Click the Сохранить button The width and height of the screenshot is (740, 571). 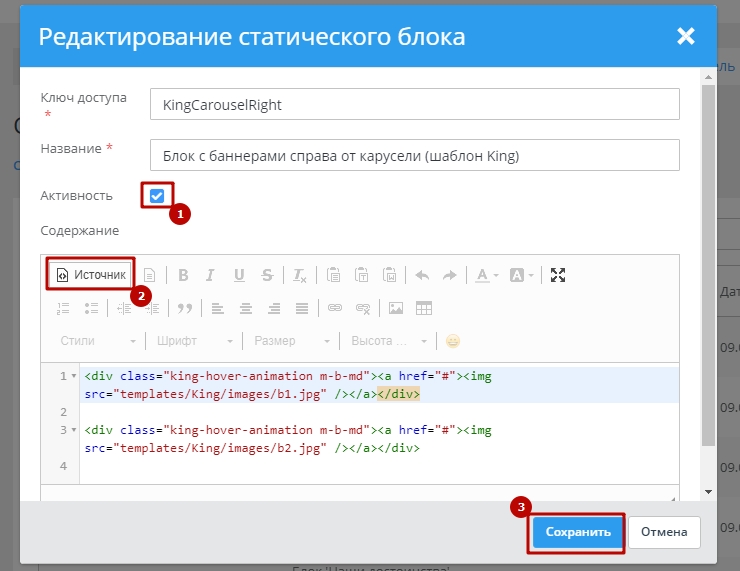[x=577, y=532]
